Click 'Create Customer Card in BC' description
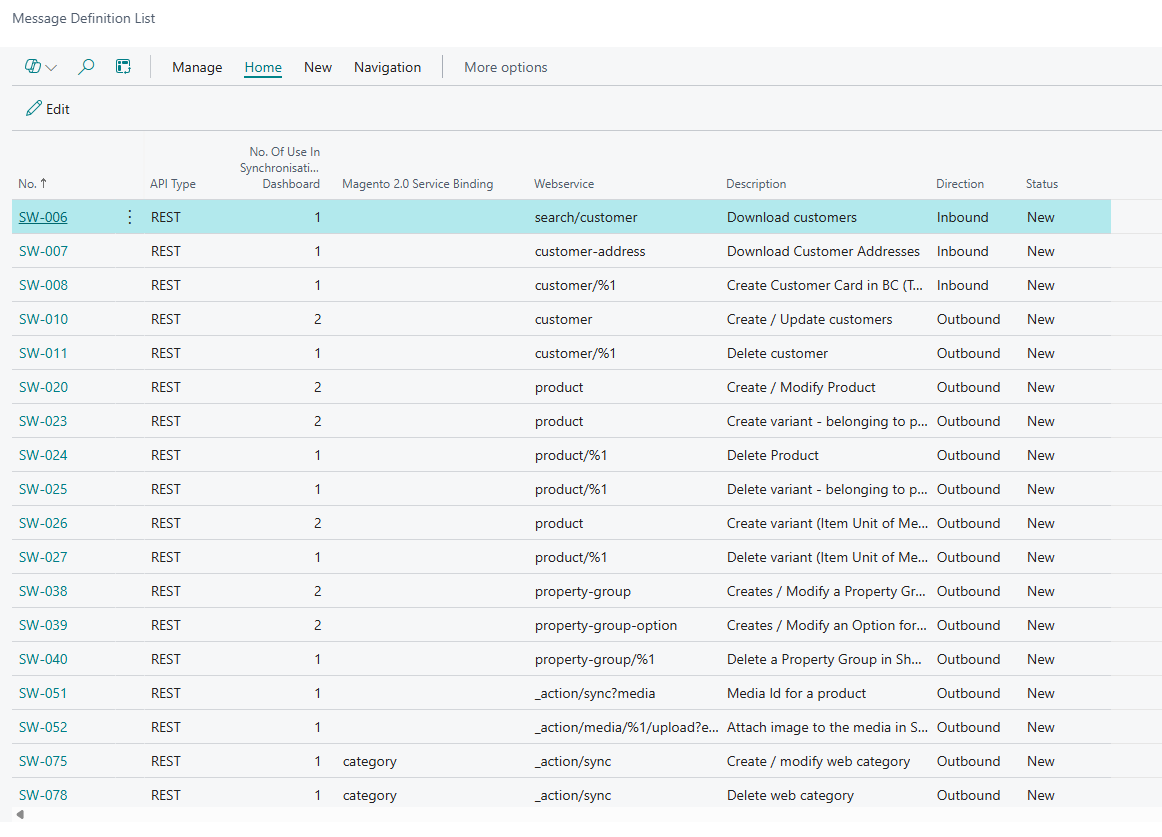1162x837 pixels. (x=825, y=285)
